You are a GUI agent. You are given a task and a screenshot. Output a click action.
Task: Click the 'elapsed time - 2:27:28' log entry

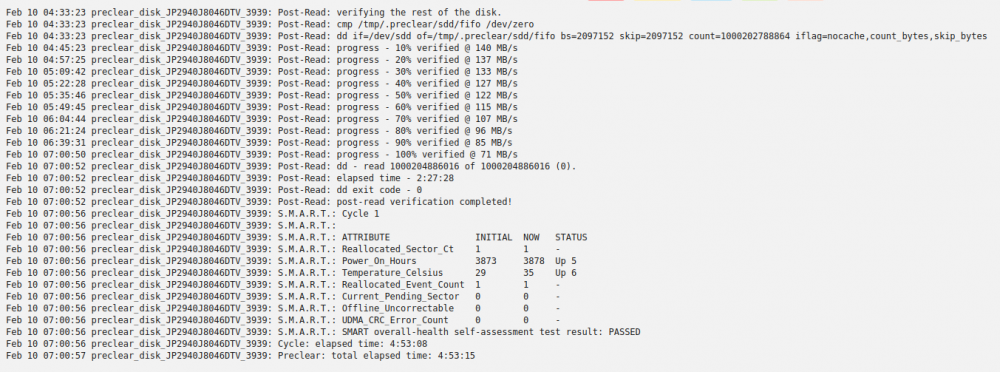click(230, 178)
